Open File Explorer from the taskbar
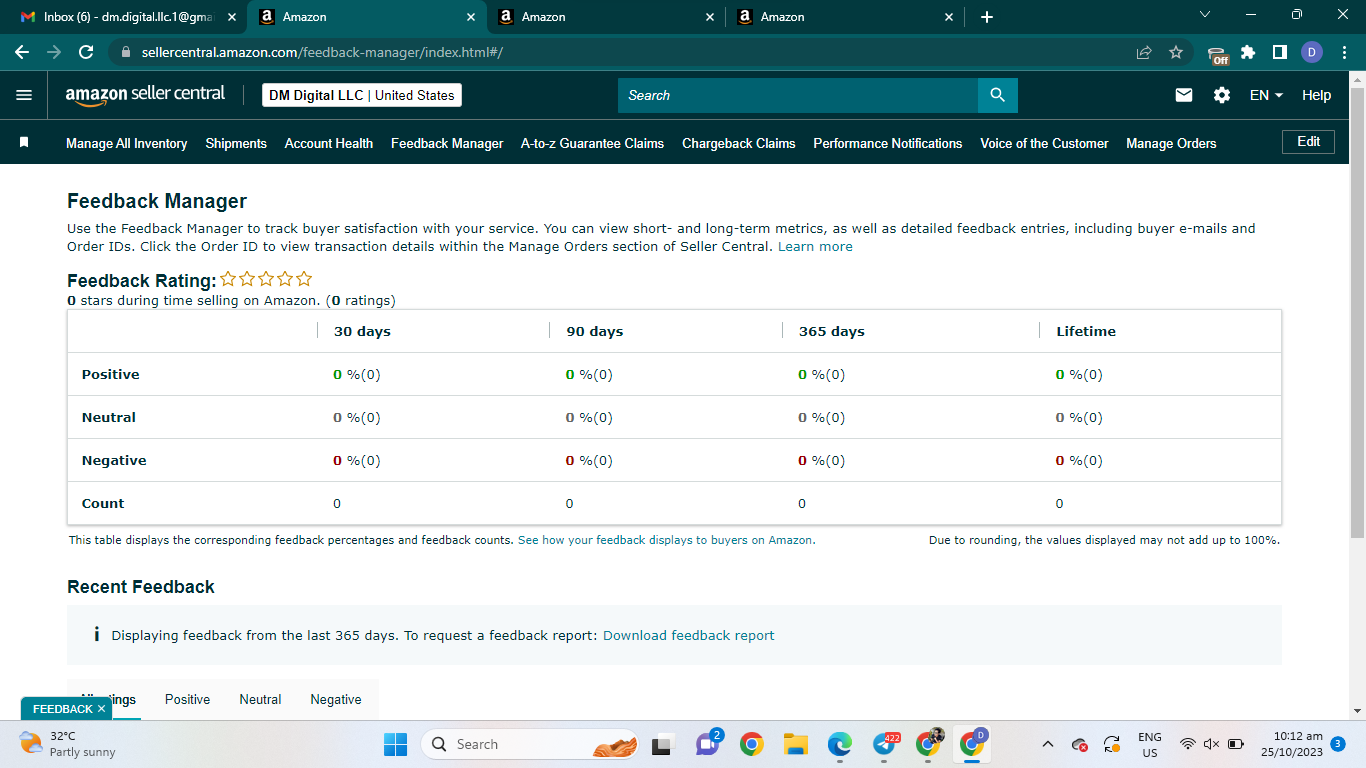This screenshot has width=1366, height=768. (796, 744)
